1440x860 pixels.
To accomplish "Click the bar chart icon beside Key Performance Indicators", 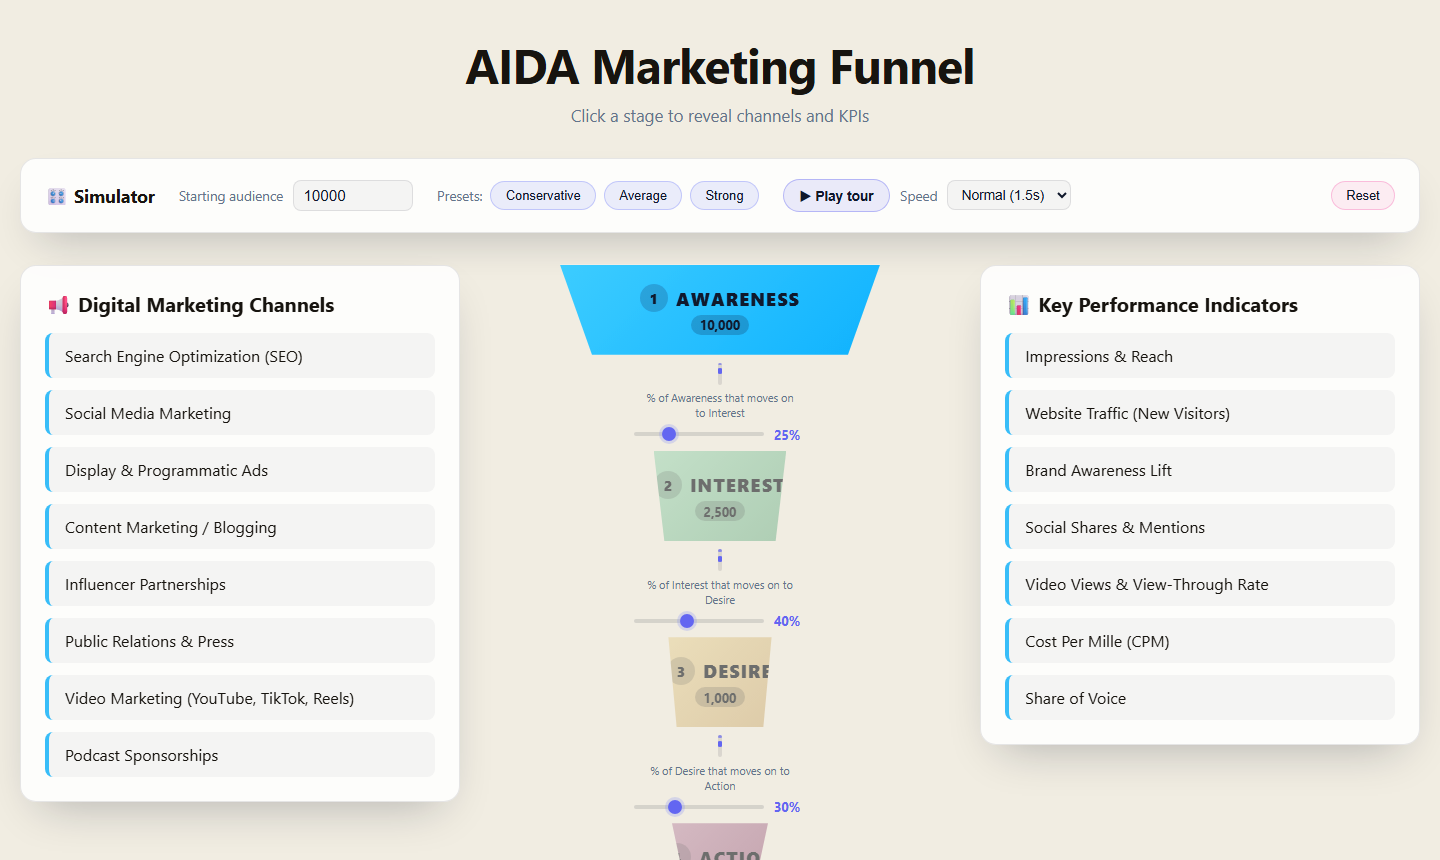I will 1018,305.
